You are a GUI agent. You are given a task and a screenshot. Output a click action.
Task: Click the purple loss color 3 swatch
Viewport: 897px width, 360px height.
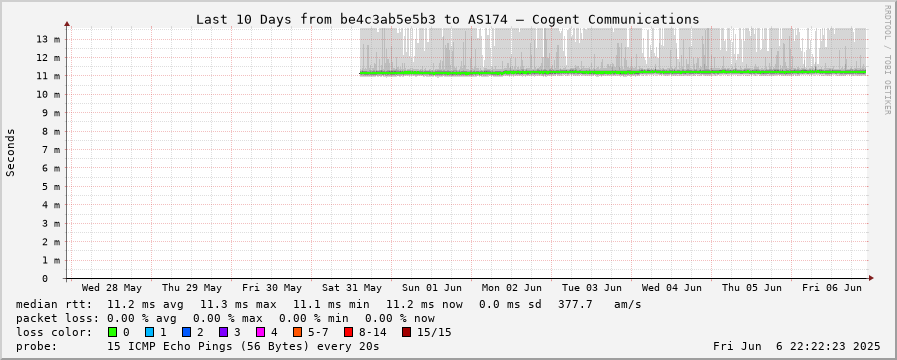(x=223, y=332)
